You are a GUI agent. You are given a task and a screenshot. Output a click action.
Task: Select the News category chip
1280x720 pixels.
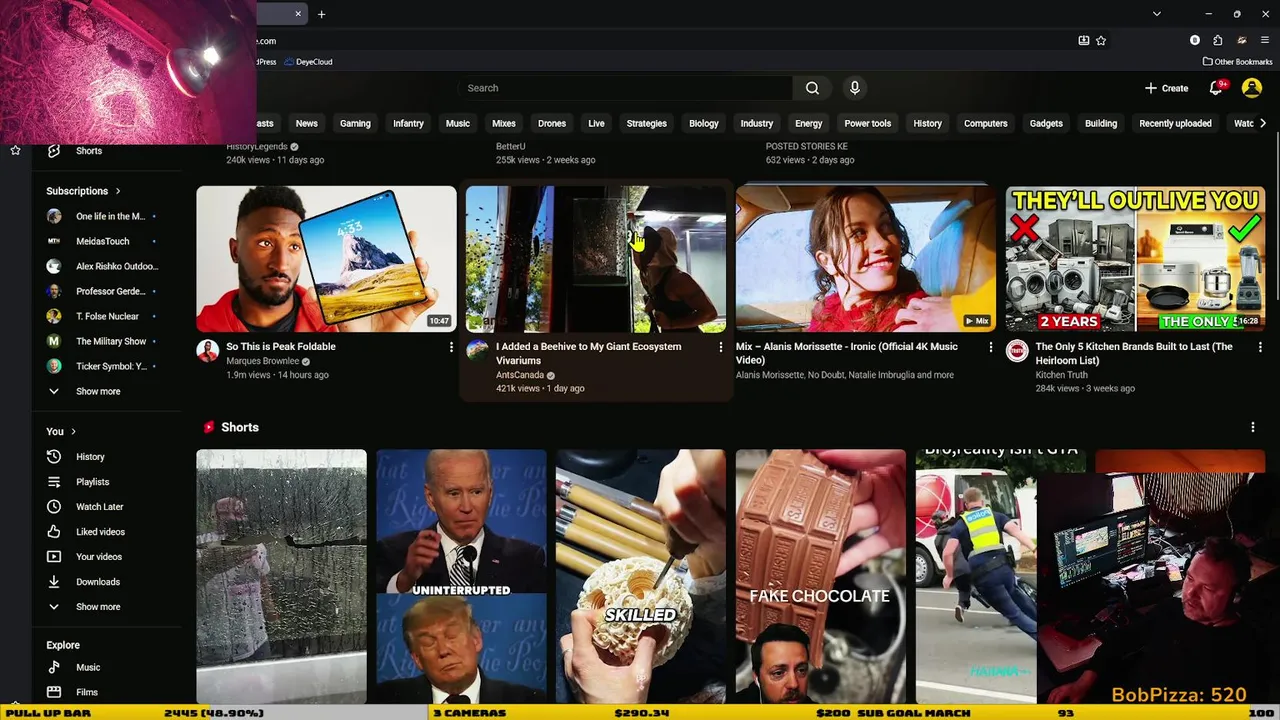pyautogui.click(x=306, y=124)
